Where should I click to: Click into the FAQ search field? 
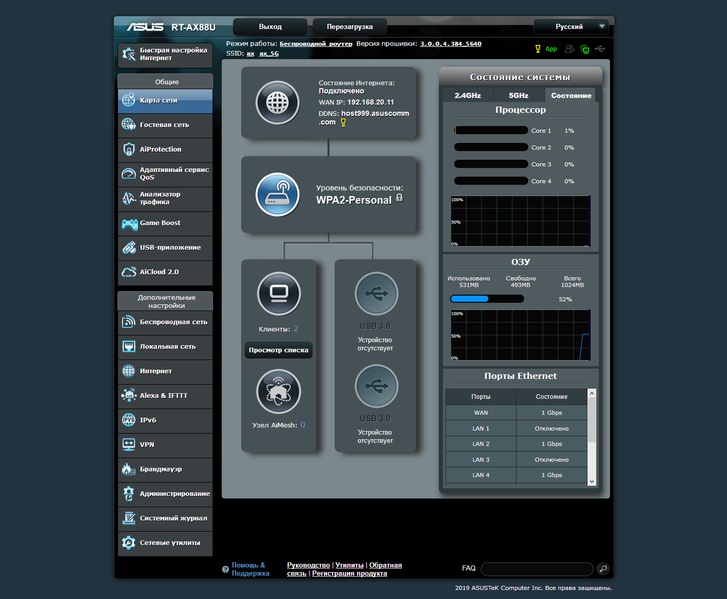click(537, 568)
